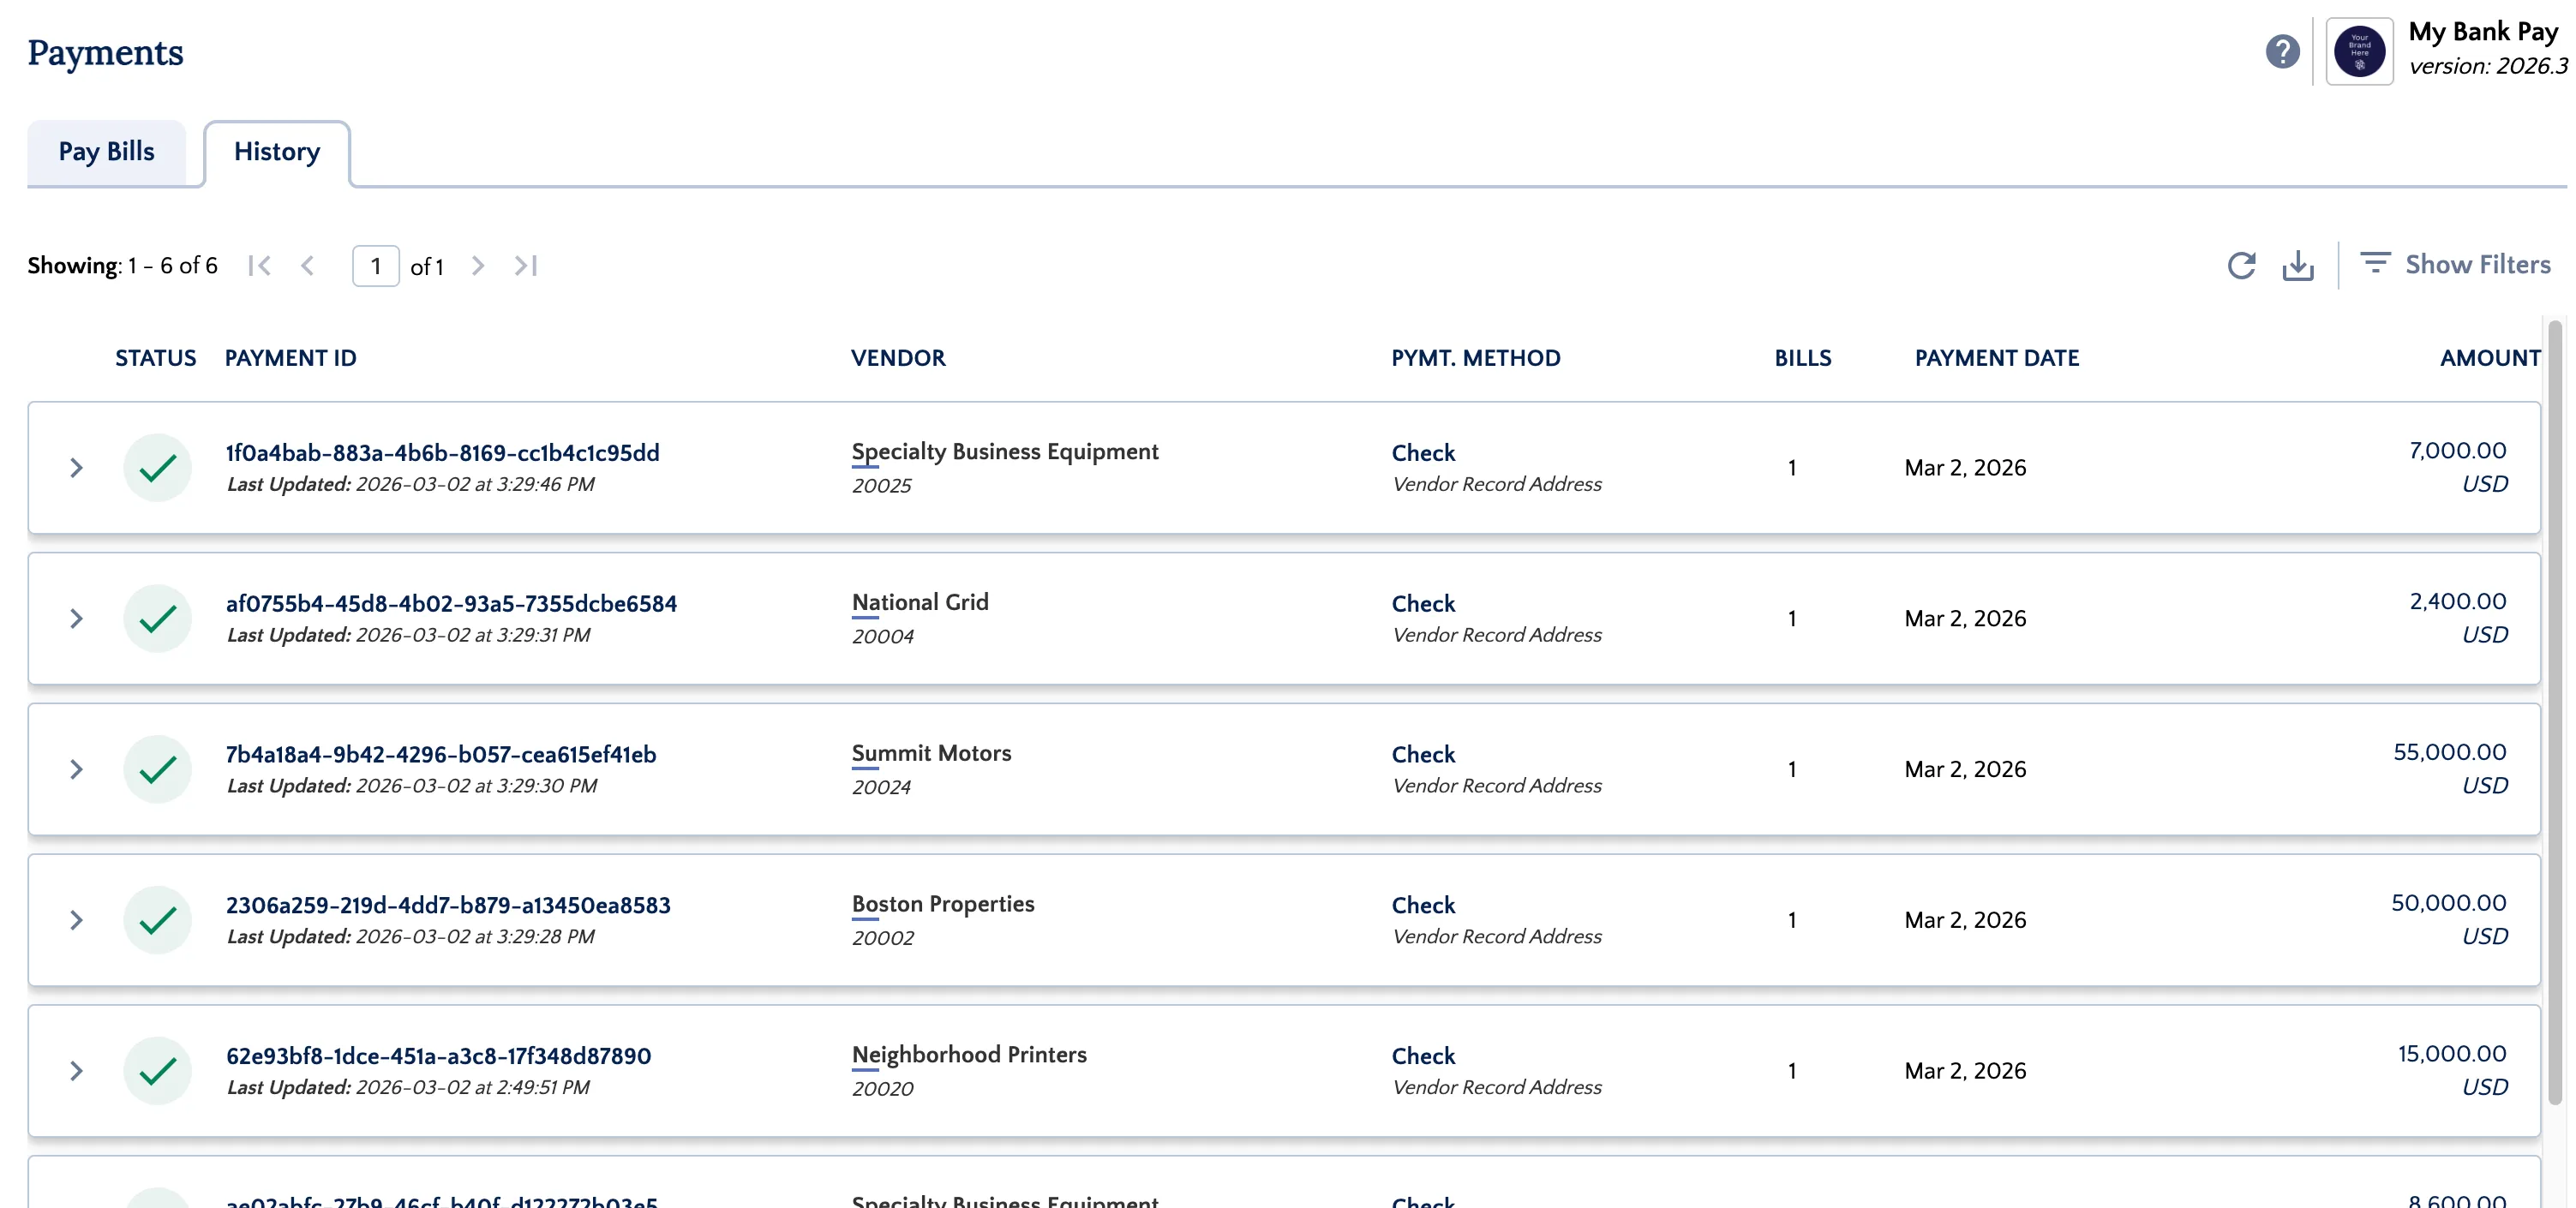The width and height of the screenshot is (2576, 1208).
Task: Click the Showing 1 – 6 of 6 text
Action: 122,266
